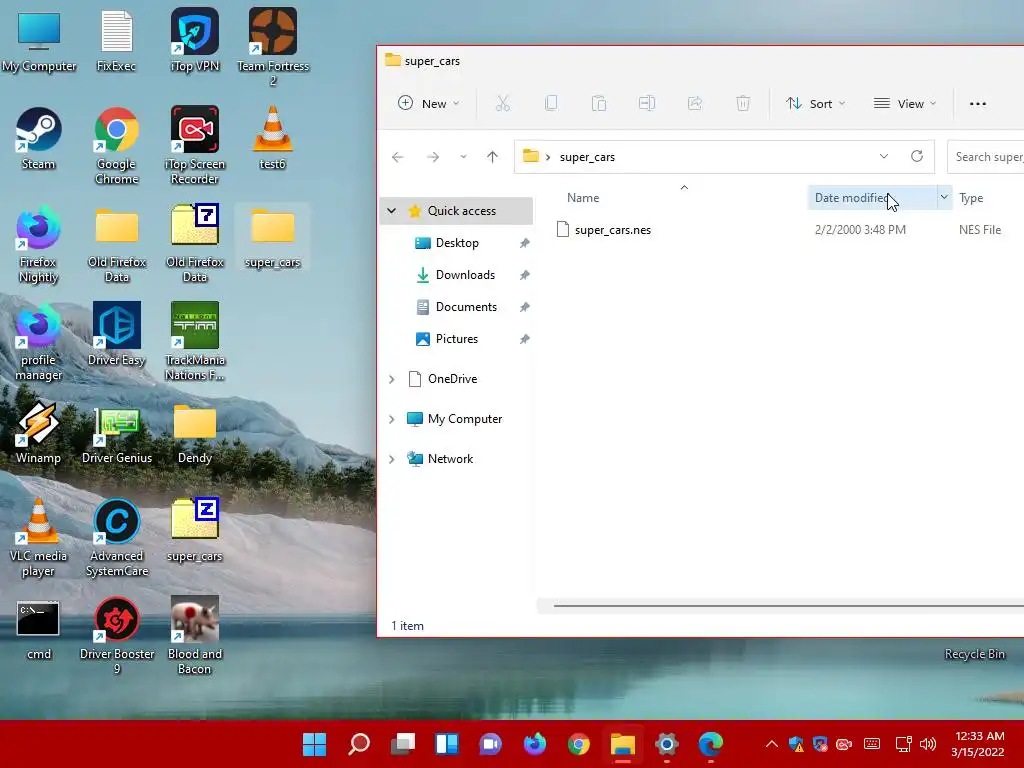The width and height of the screenshot is (1024, 768).
Task: Sort by the Name column header
Action: (x=583, y=197)
